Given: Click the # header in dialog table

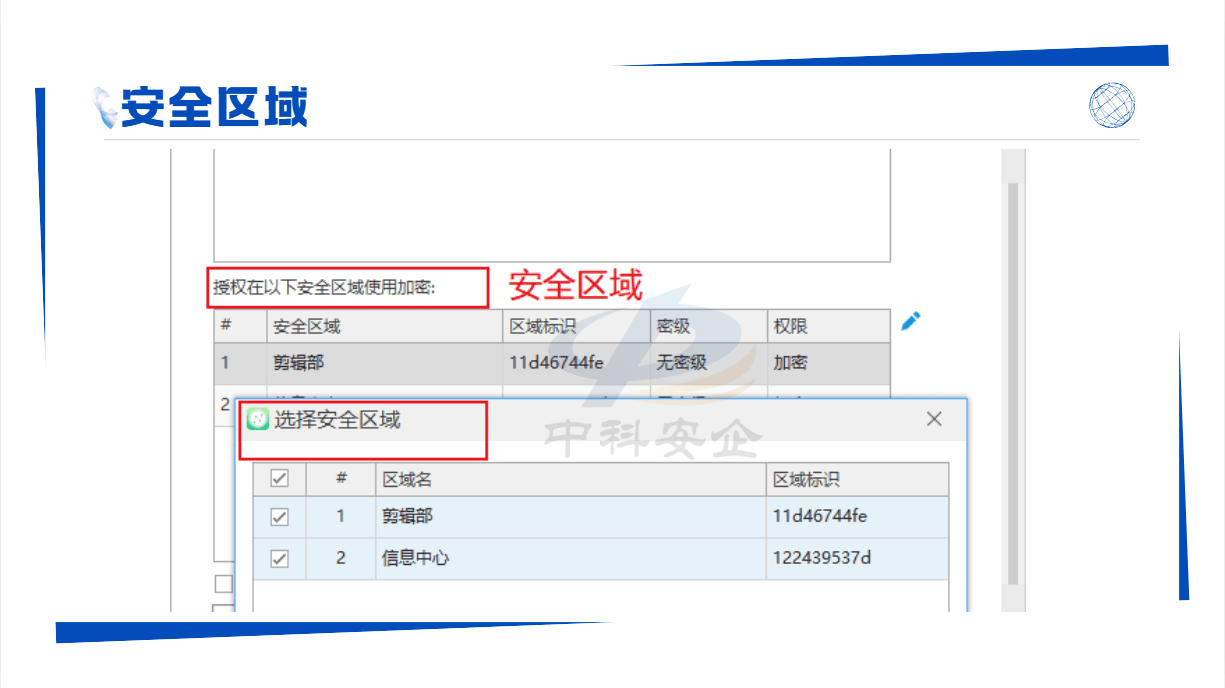Looking at the screenshot, I should tap(341, 479).
